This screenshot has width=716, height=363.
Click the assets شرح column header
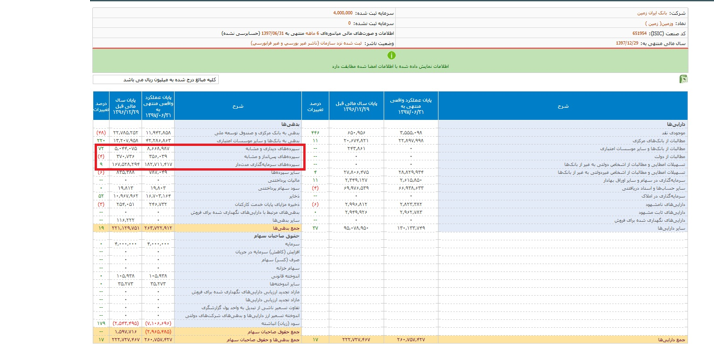[x=563, y=106]
